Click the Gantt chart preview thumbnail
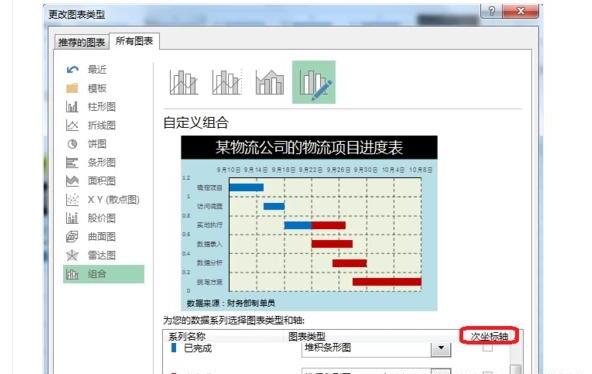Viewport: 592px width, 374px height. click(309, 223)
